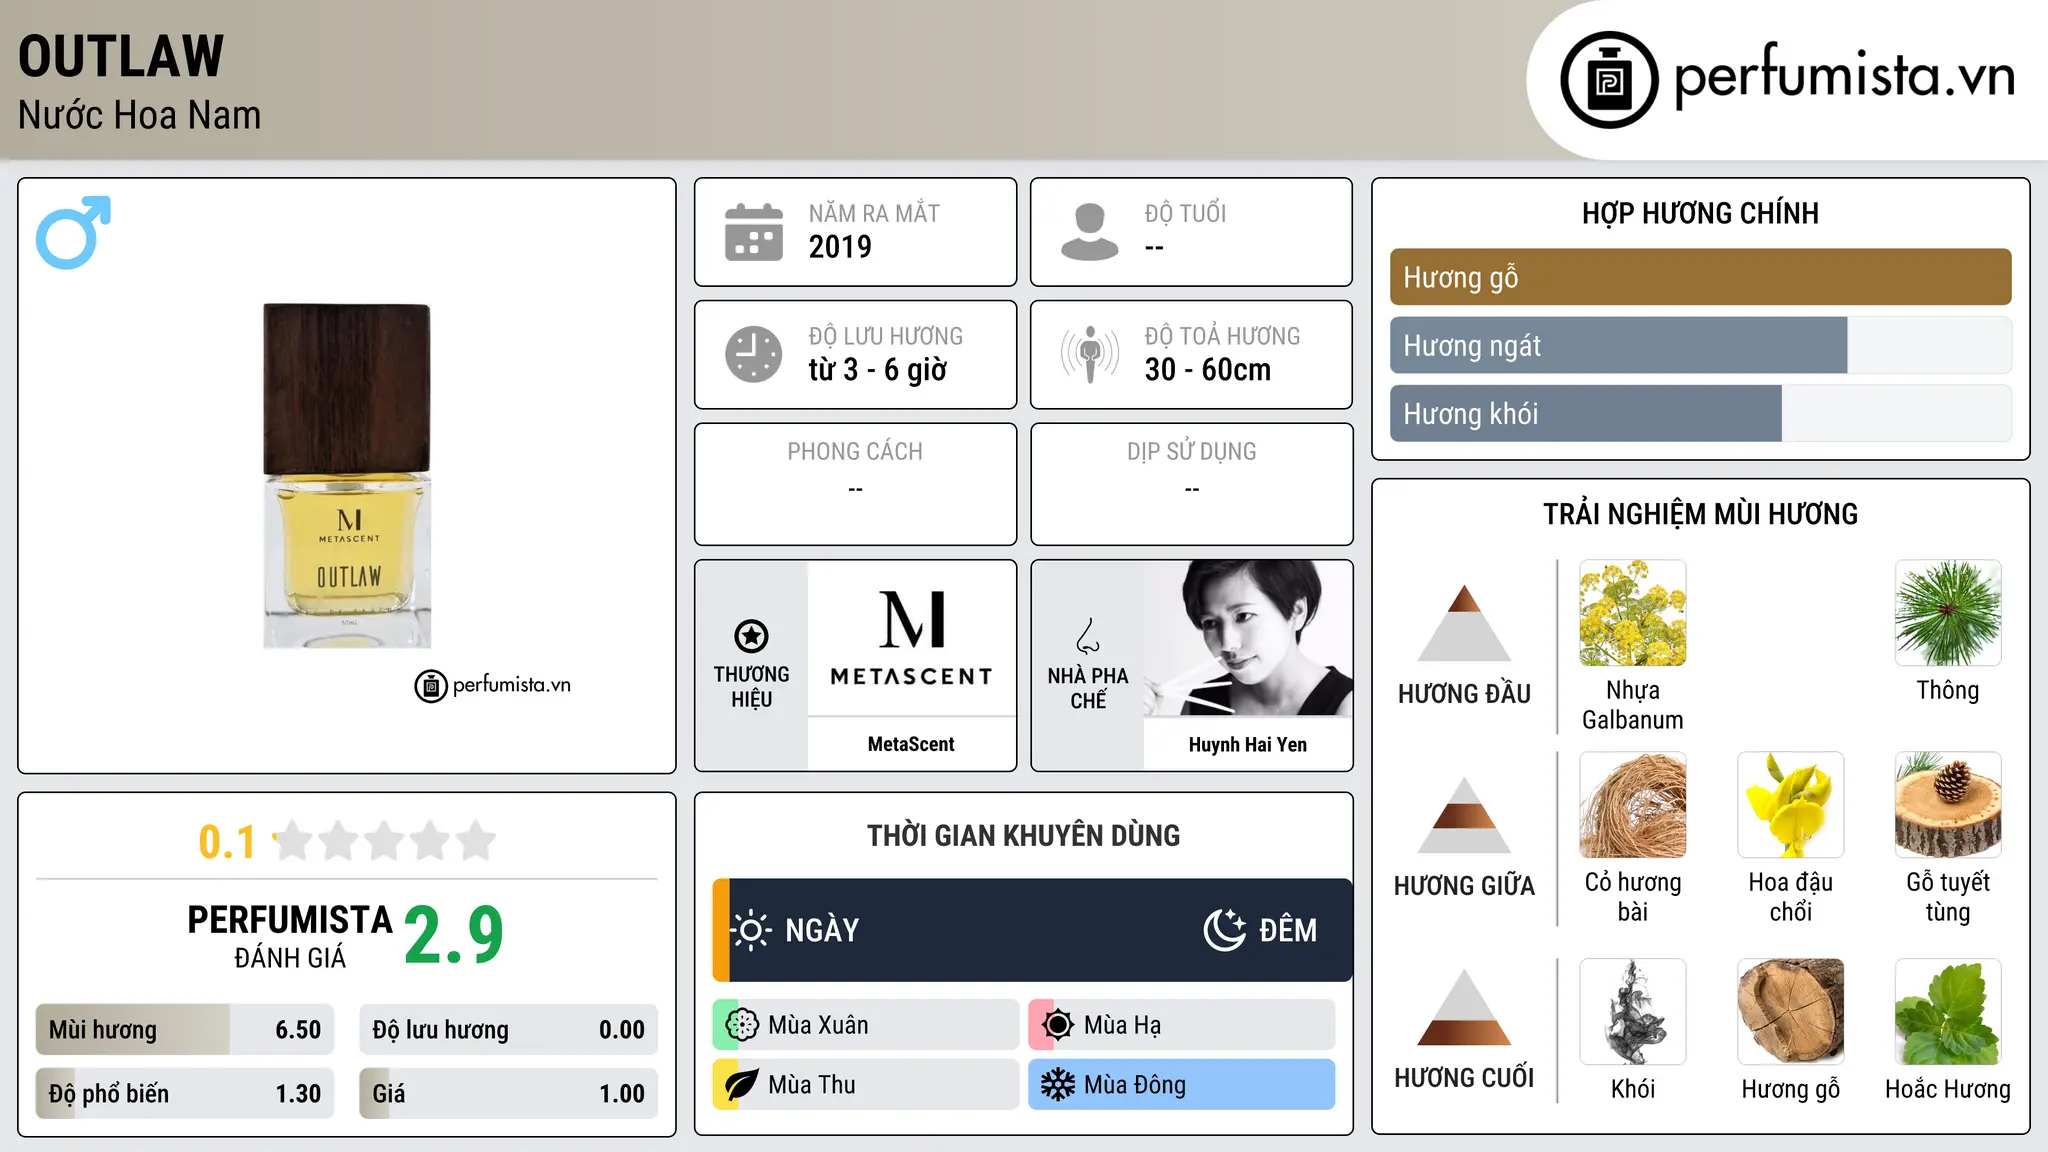Screen dimensions: 2048x1152
Task: Click the OUTLAW perfume title
Action: (x=121, y=56)
